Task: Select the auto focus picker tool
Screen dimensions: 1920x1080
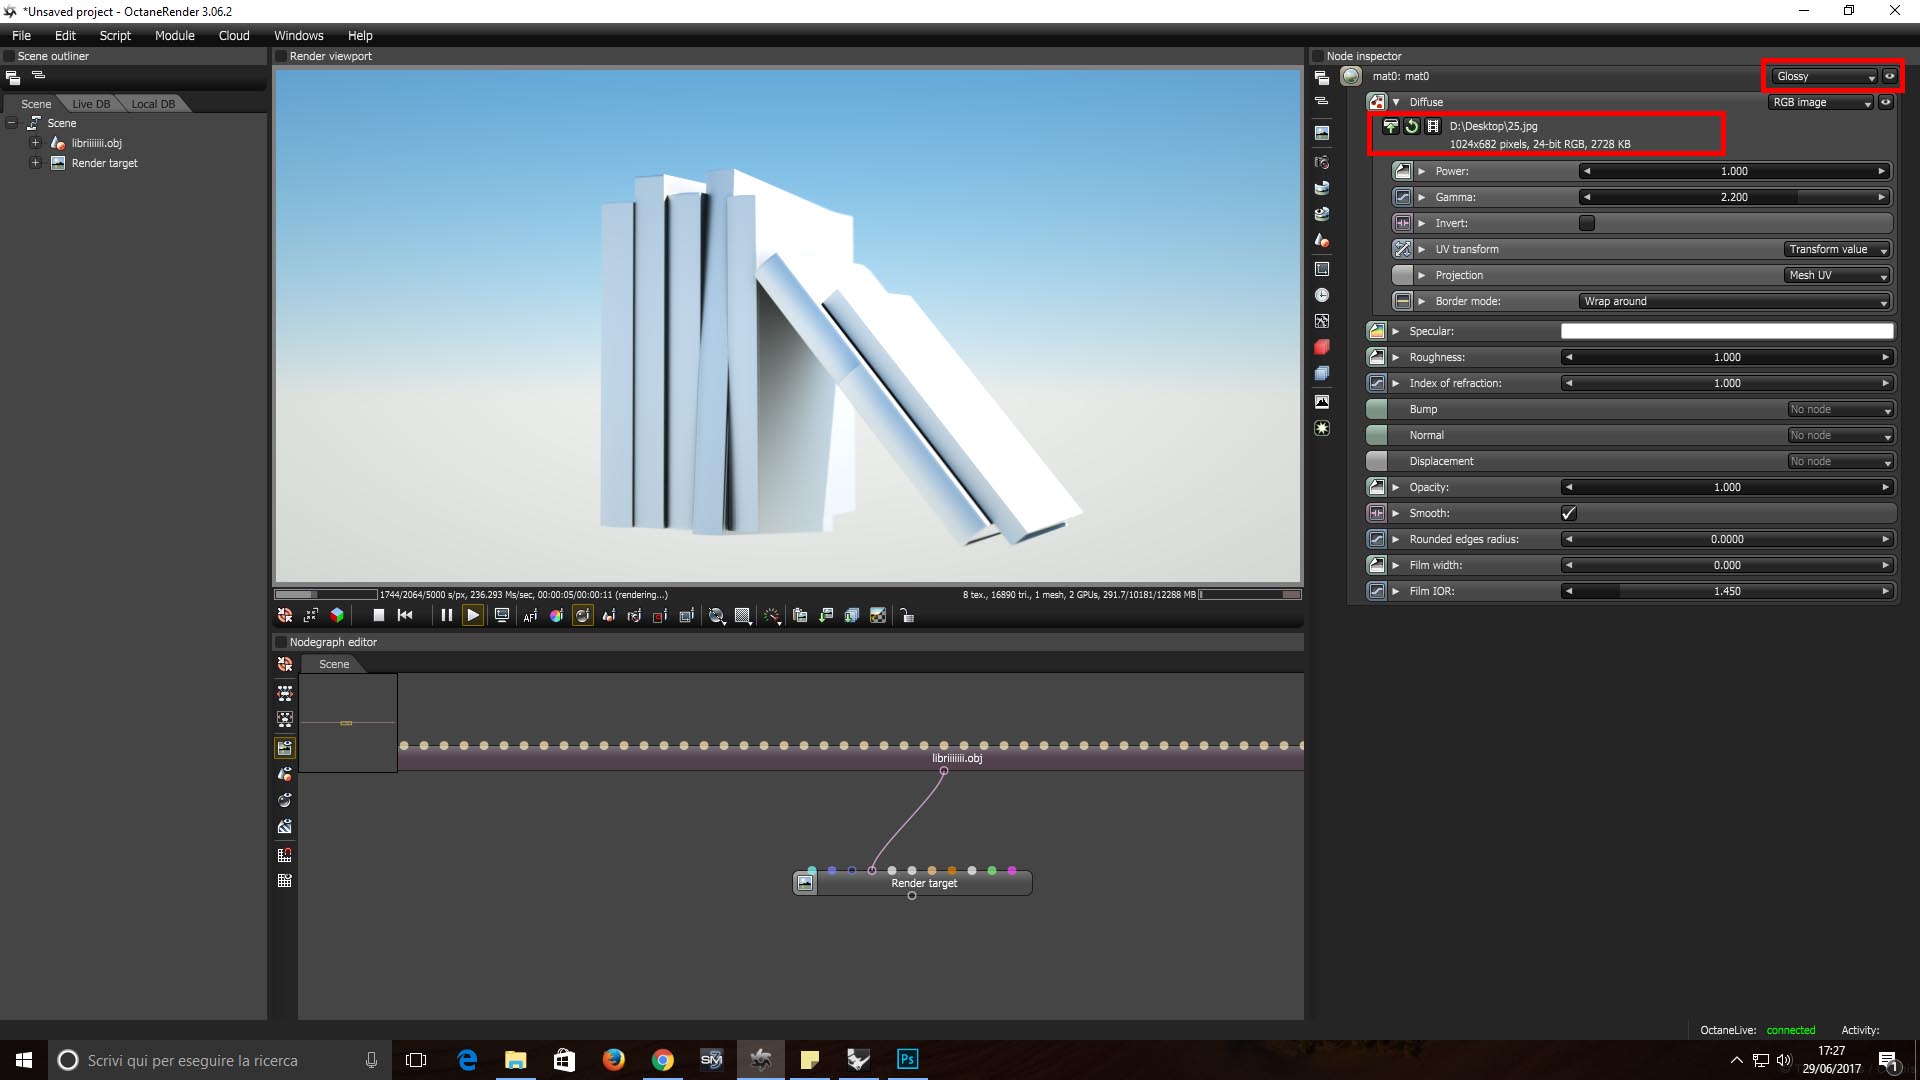Action: coord(530,616)
